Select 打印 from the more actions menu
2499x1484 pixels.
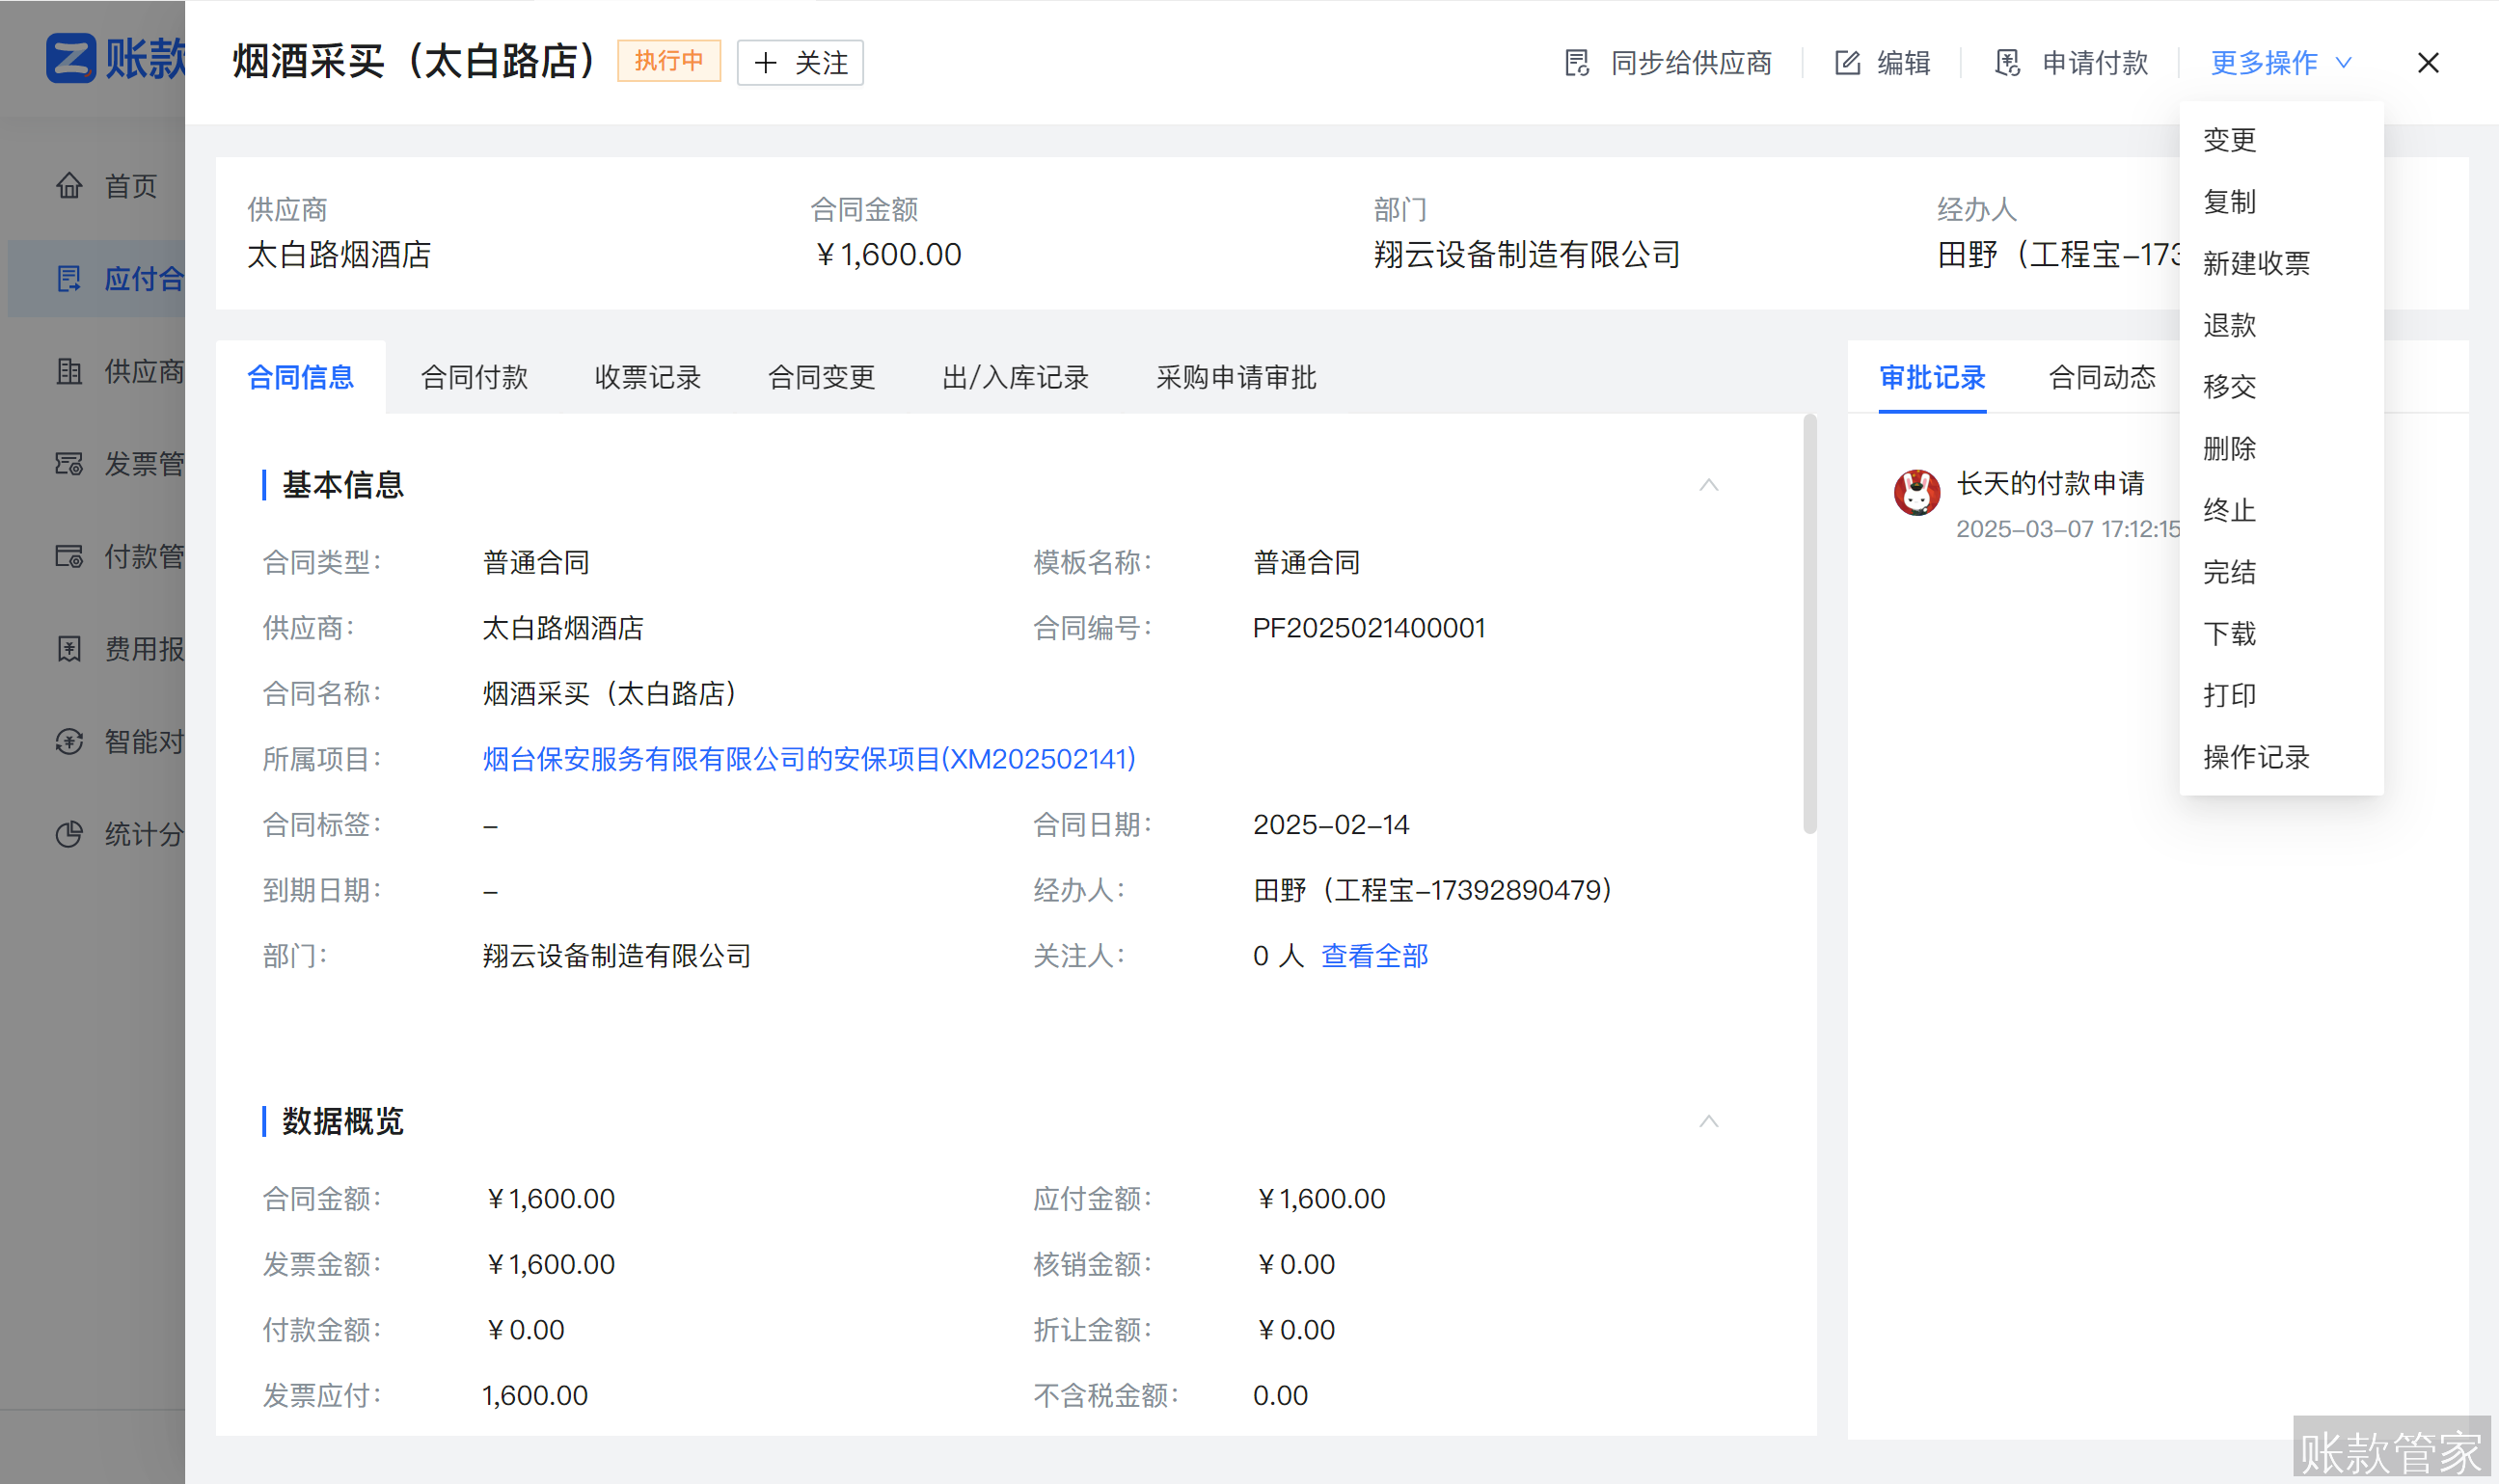point(2230,695)
